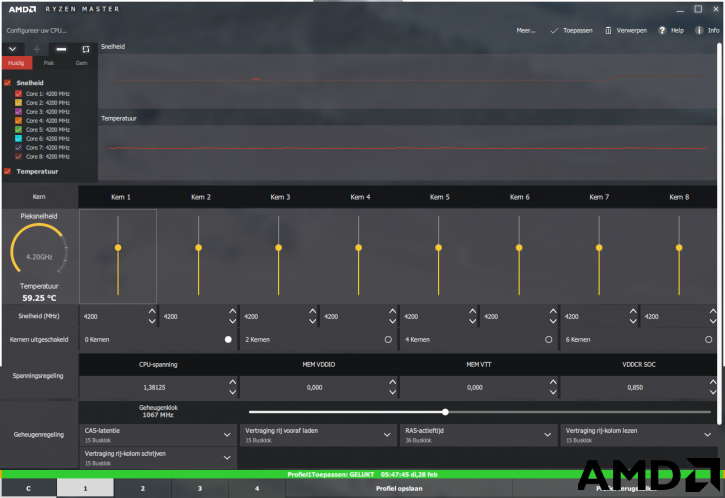Increase CPU-spanning voltage with up arrow
Viewport: 725px width, 498px height.
point(233,382)
